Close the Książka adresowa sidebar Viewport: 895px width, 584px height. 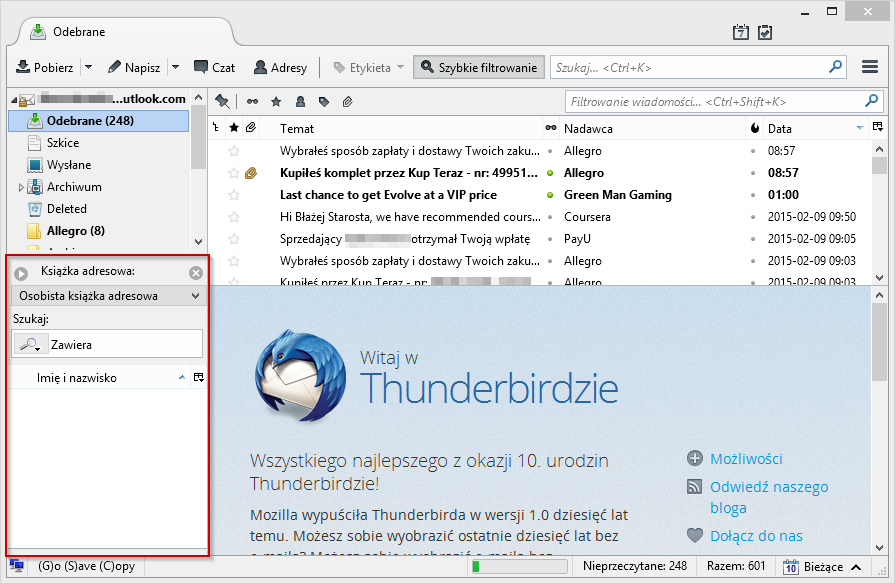click(x=196, y=273)
